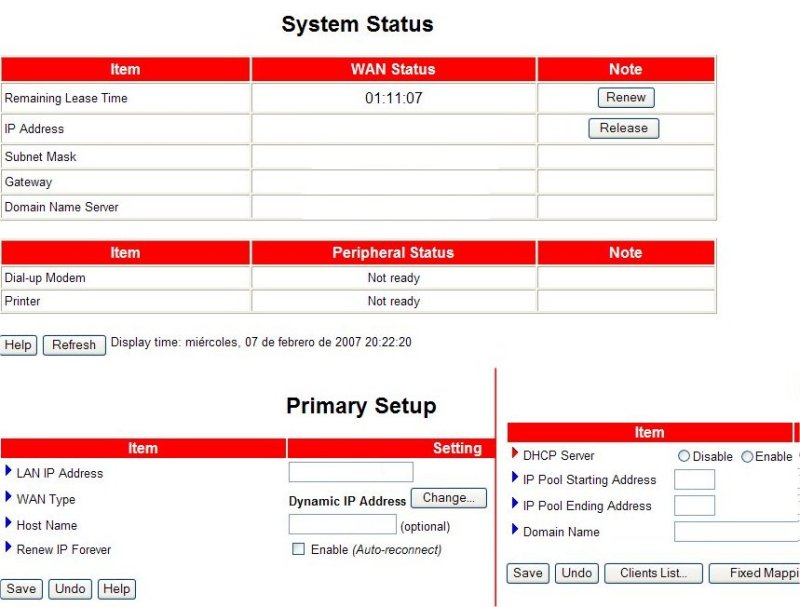Open Help under Primary Setup
The image size is (800, 607).
[117, 589]
